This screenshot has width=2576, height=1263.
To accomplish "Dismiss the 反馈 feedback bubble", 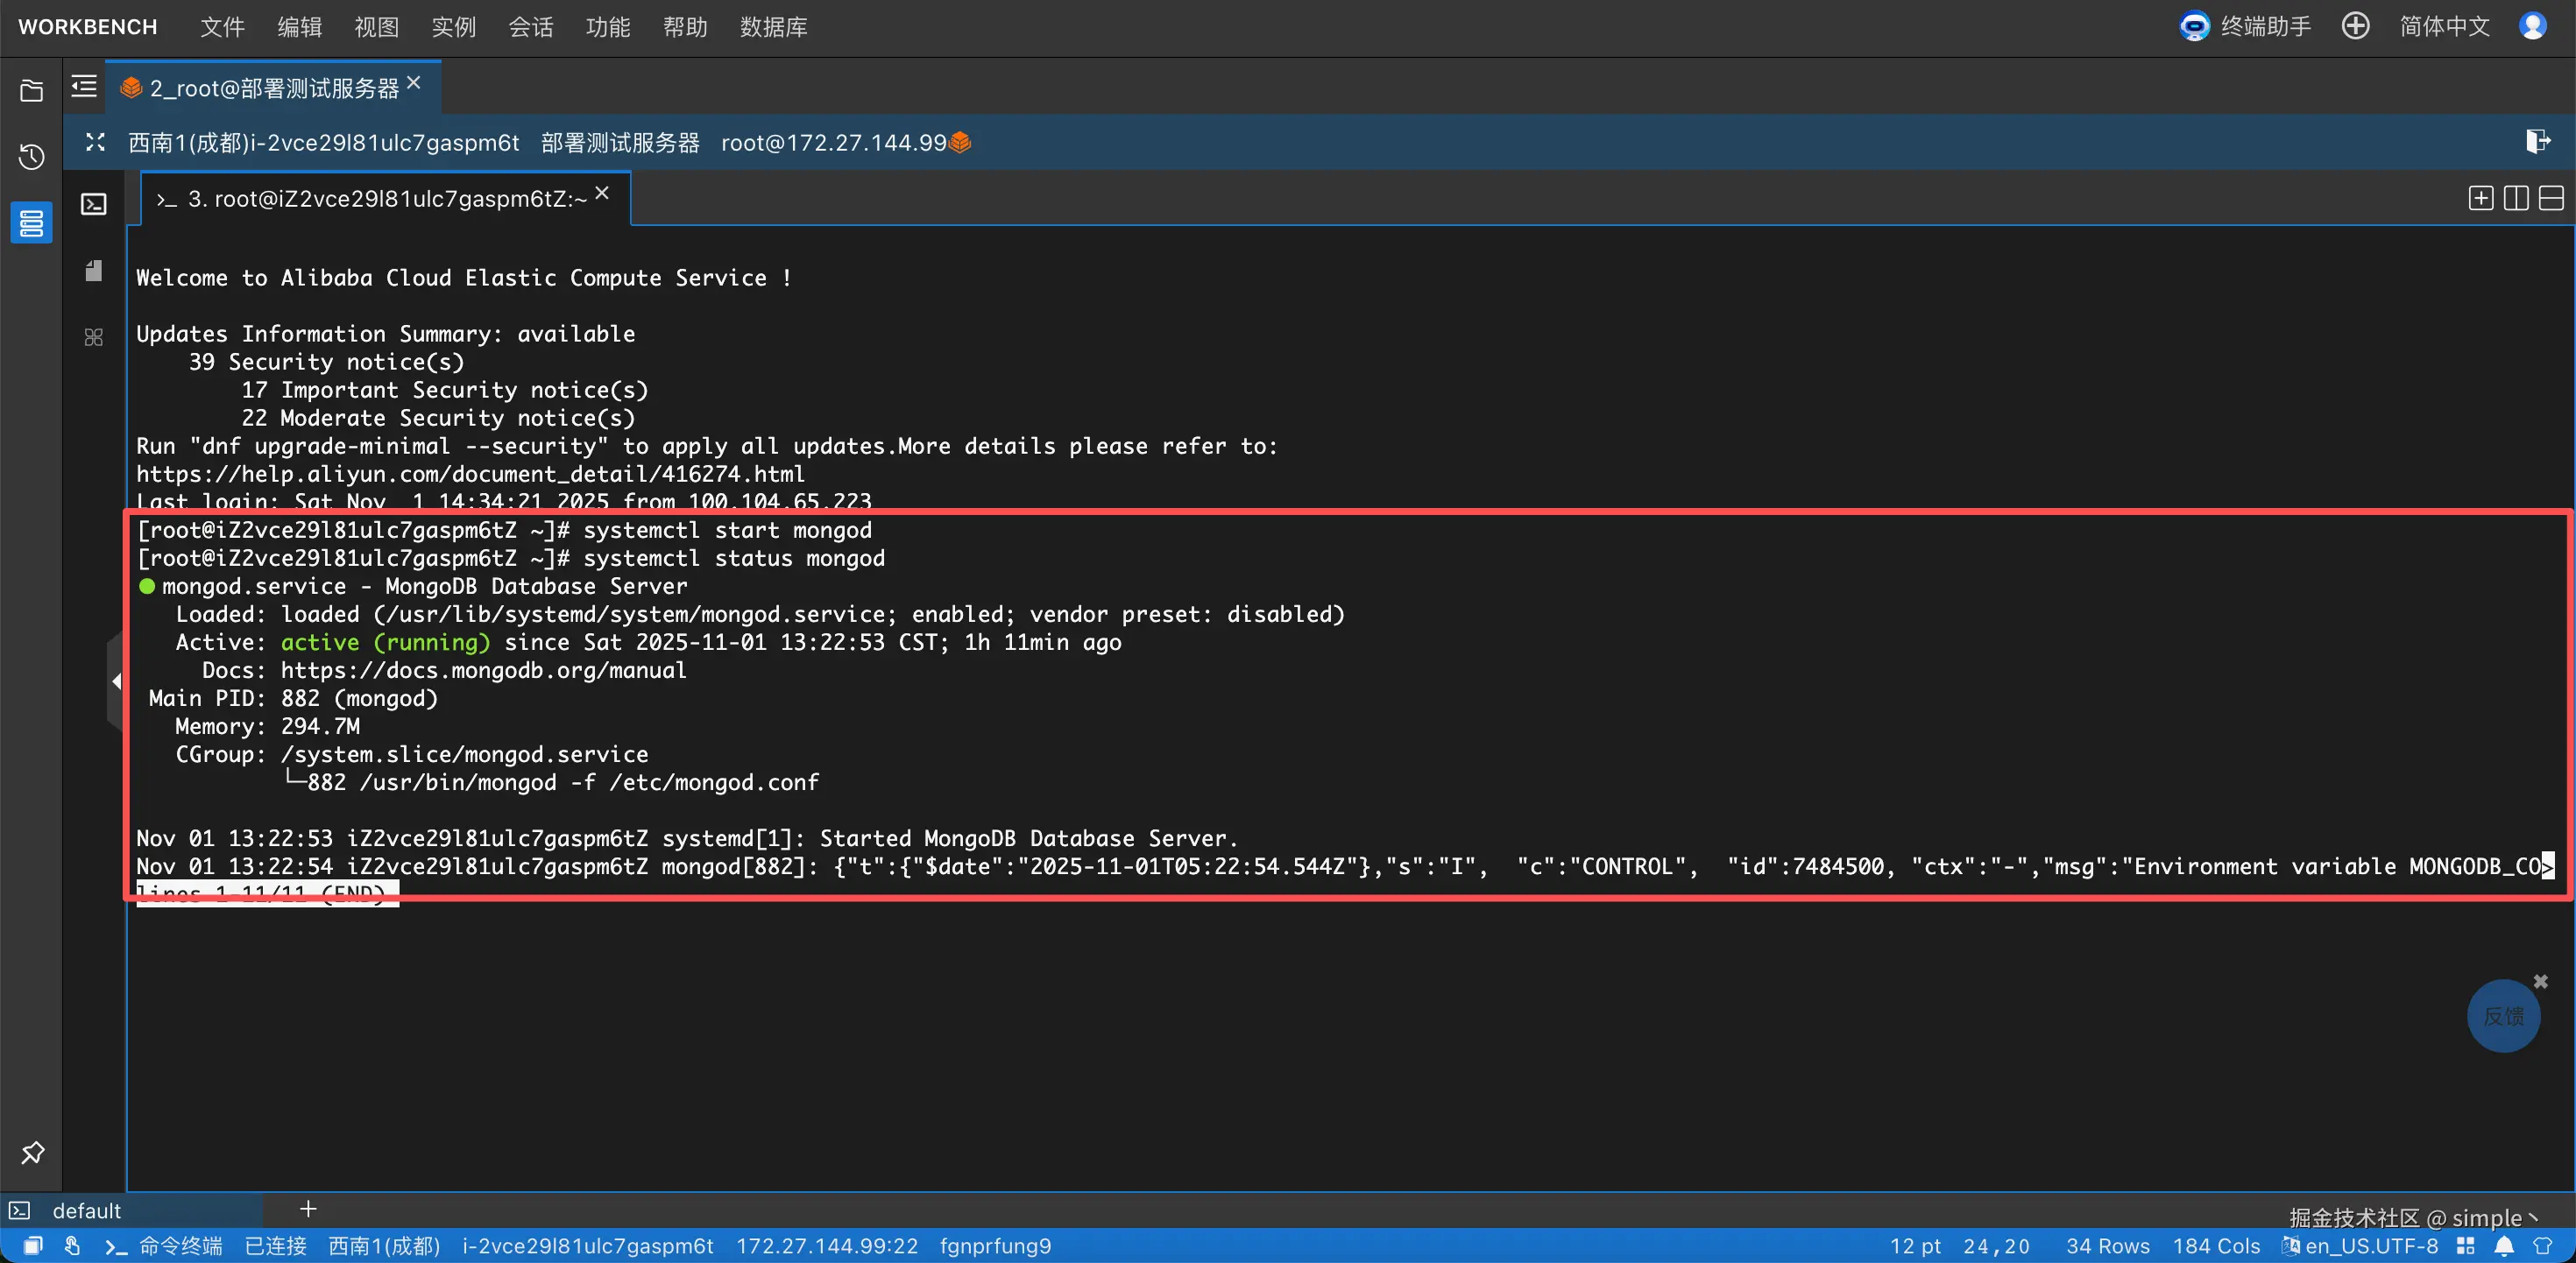I will tap(2541, 981).
